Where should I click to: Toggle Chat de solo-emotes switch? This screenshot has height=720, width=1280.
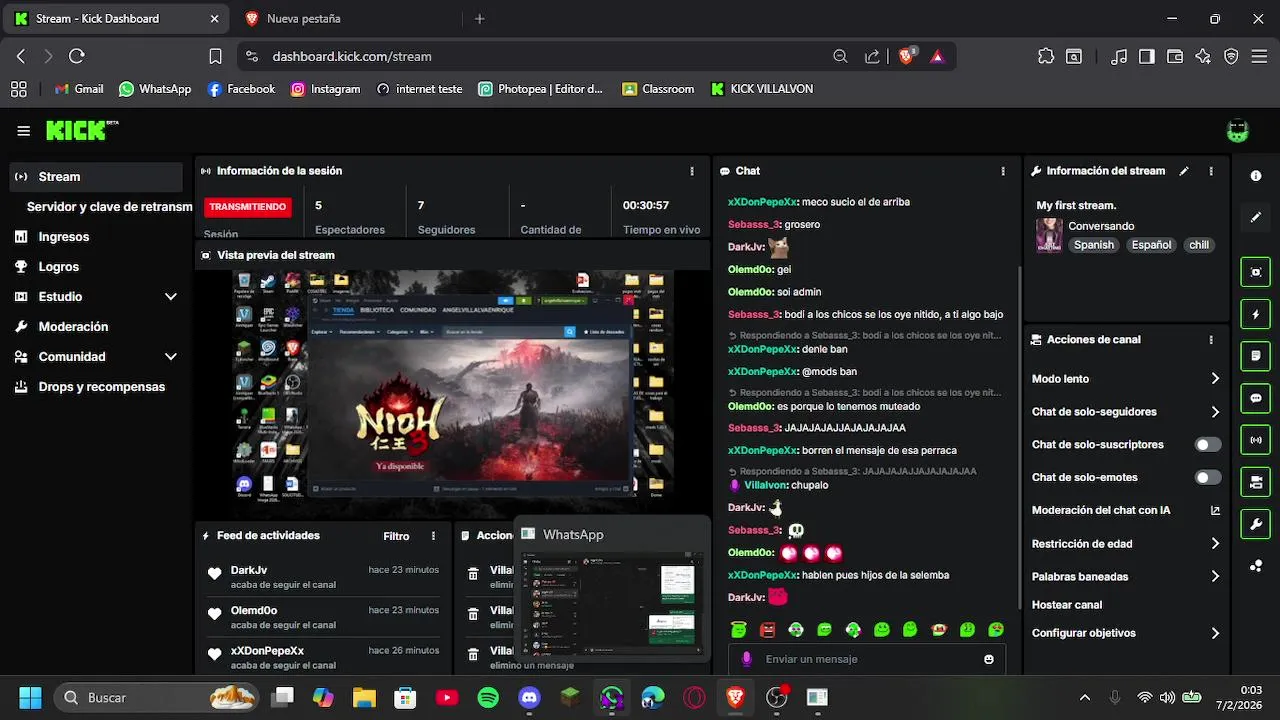1208,477
